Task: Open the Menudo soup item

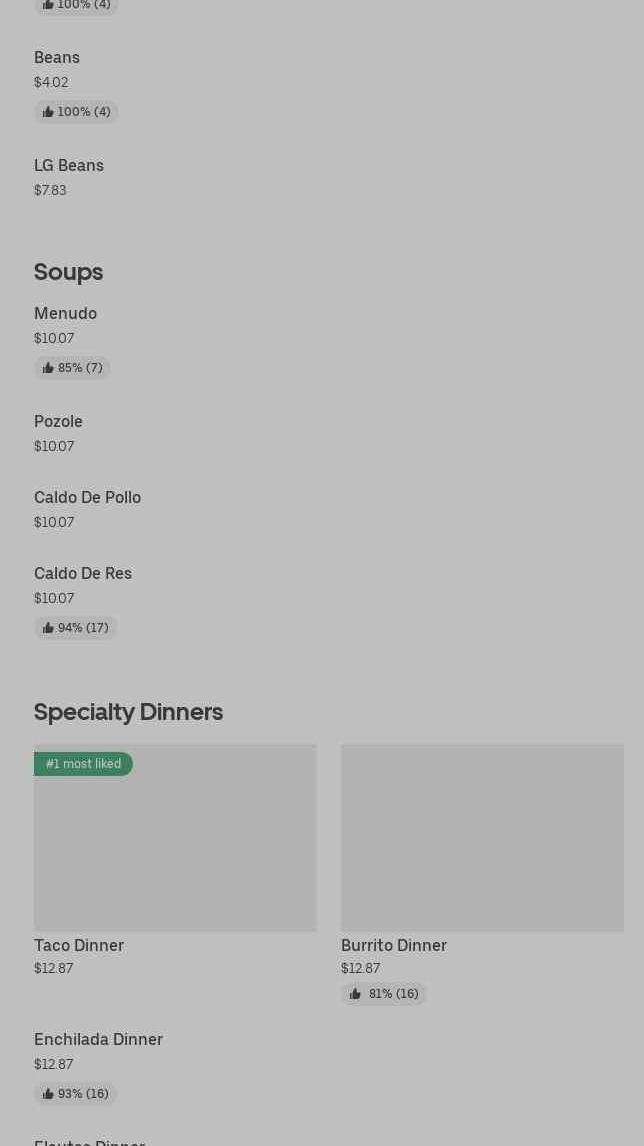Action: 66,313
